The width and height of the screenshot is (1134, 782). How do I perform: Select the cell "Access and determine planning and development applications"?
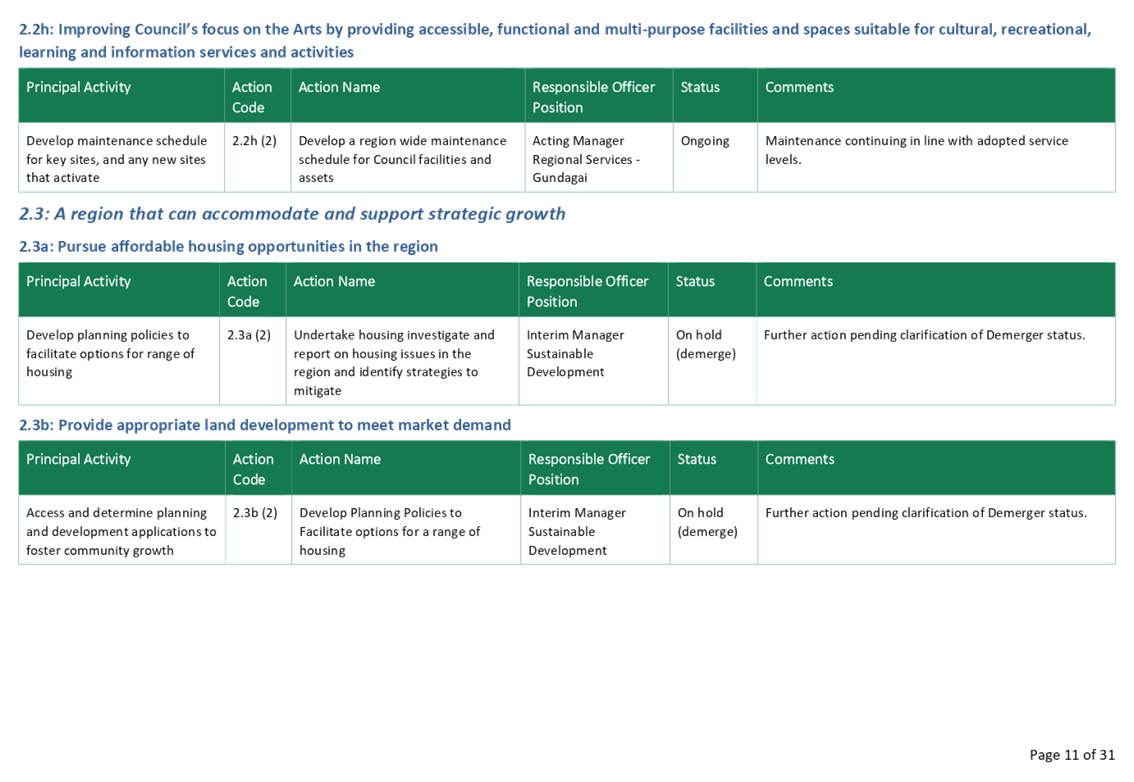[122, 532]
